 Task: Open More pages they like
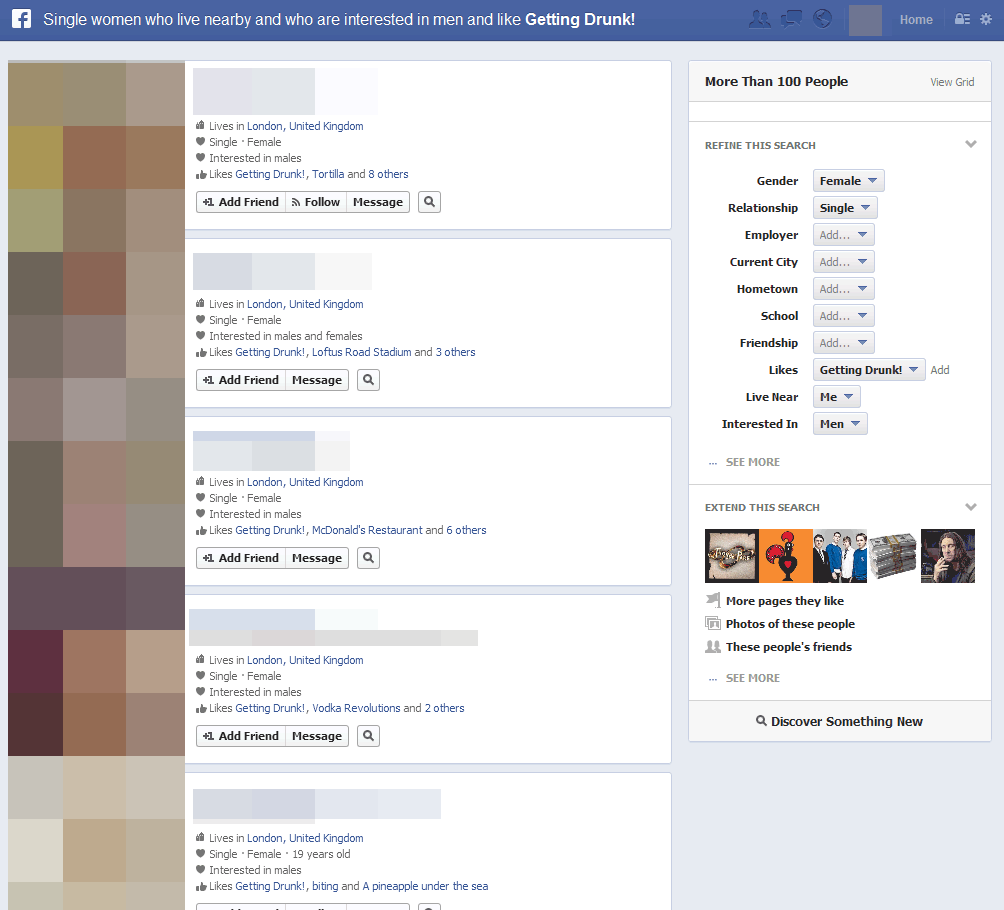pos(784,601)
